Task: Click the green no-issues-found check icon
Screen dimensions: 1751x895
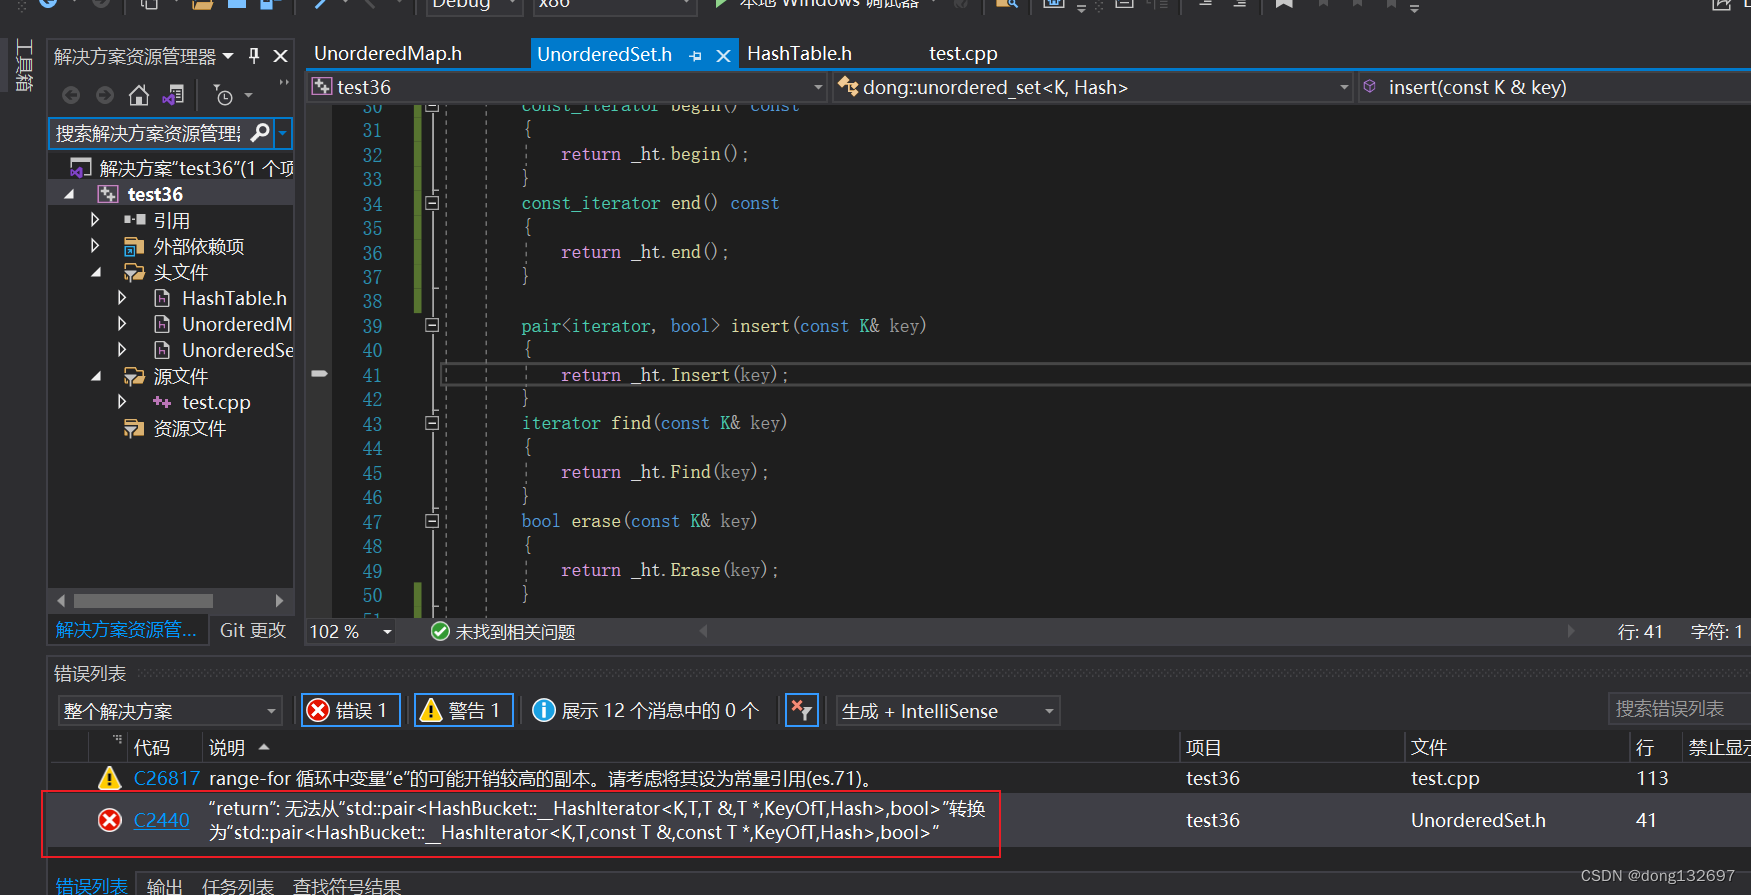Action: click(440, 631)
